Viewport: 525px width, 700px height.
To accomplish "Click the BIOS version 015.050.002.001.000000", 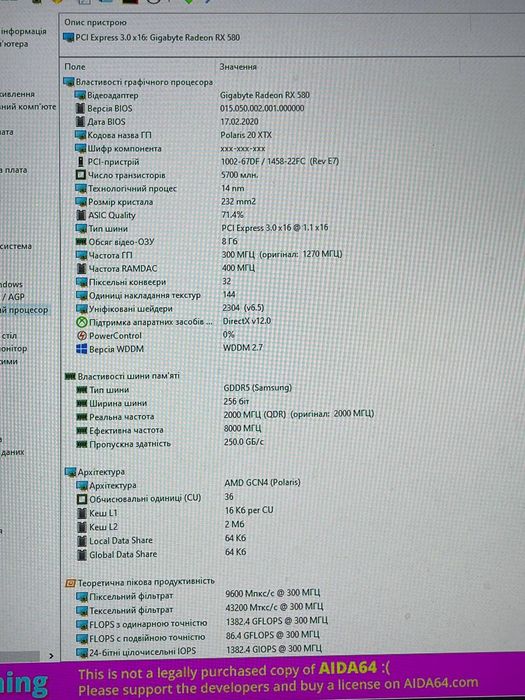I will tap(262, 108).
